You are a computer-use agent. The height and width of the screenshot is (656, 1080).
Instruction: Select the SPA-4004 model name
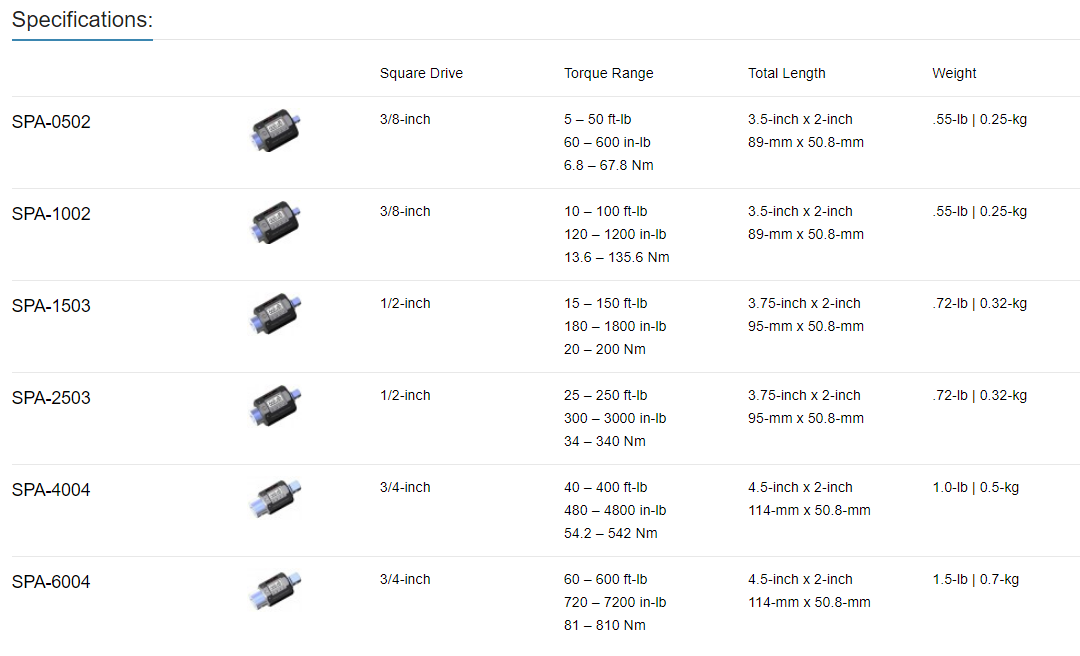click(x=51, y=490)
